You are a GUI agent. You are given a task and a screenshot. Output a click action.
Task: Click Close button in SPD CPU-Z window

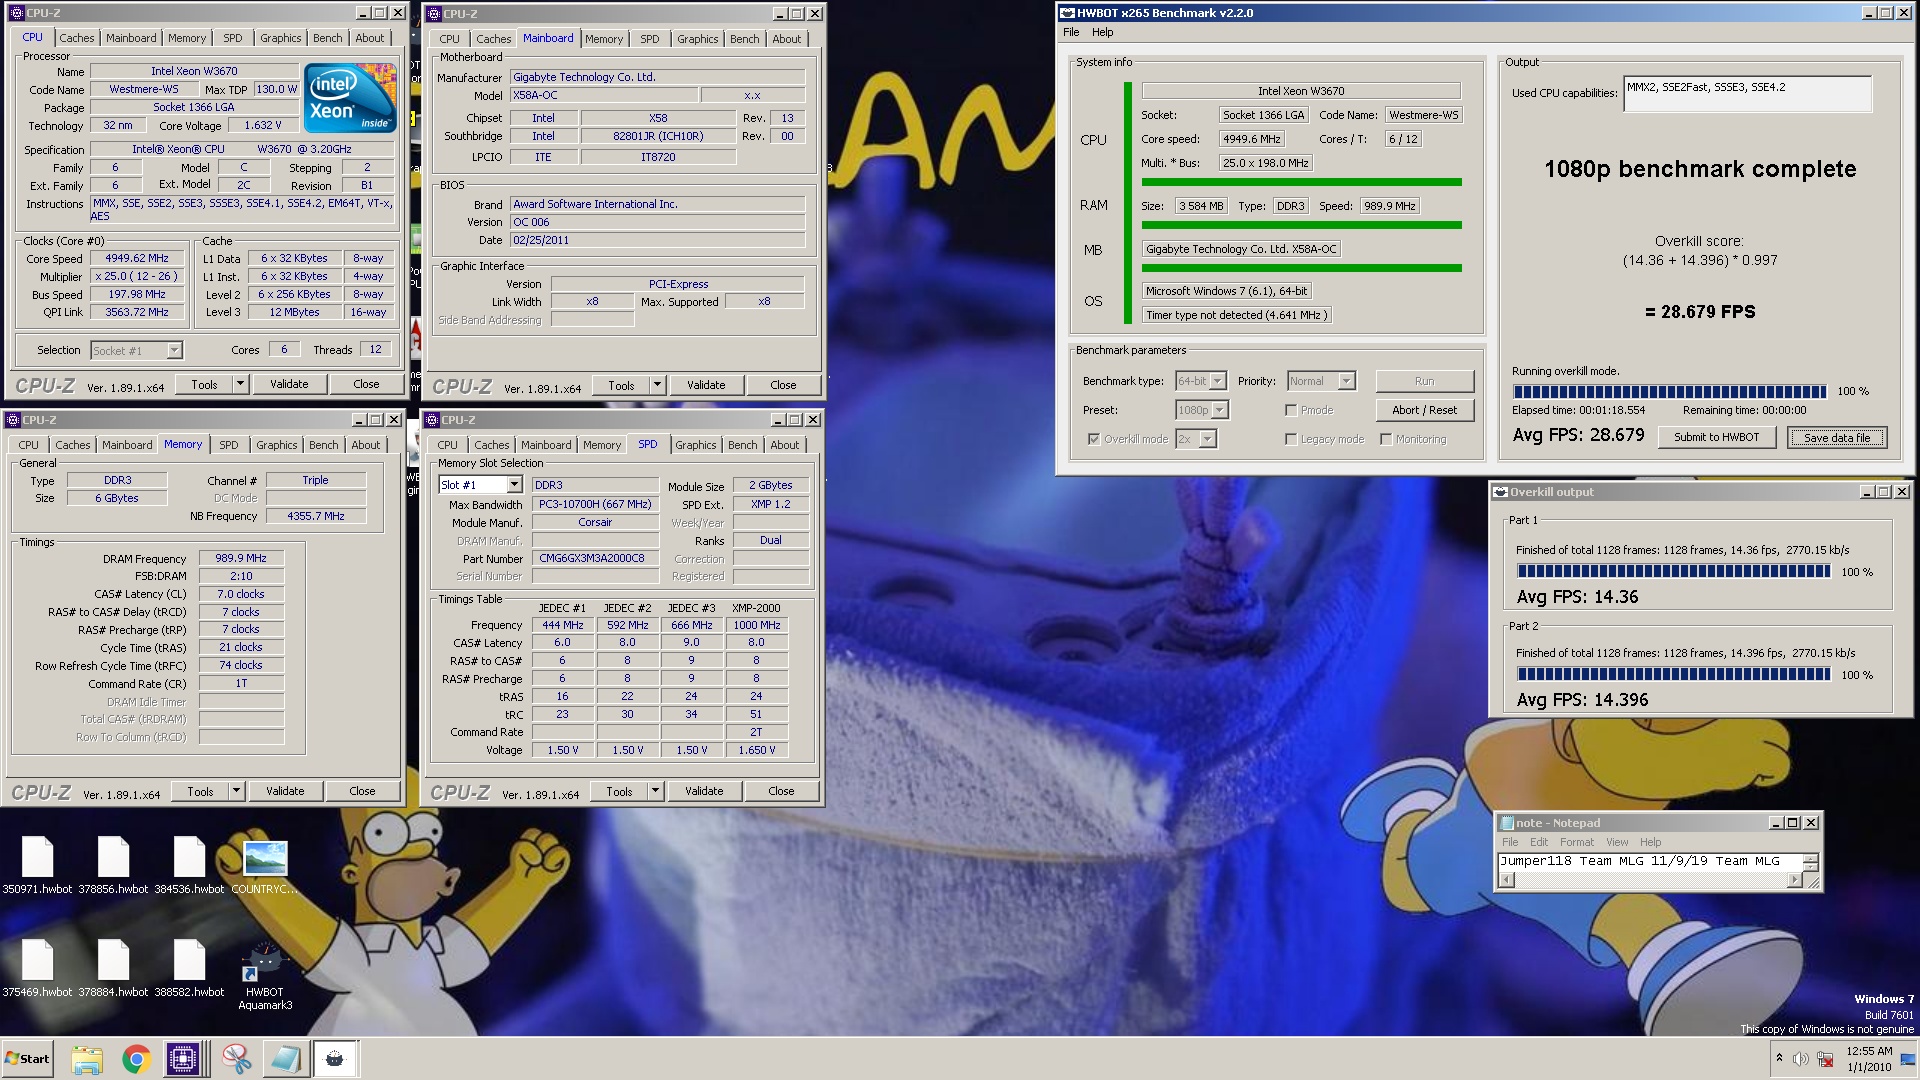point(781,791)
